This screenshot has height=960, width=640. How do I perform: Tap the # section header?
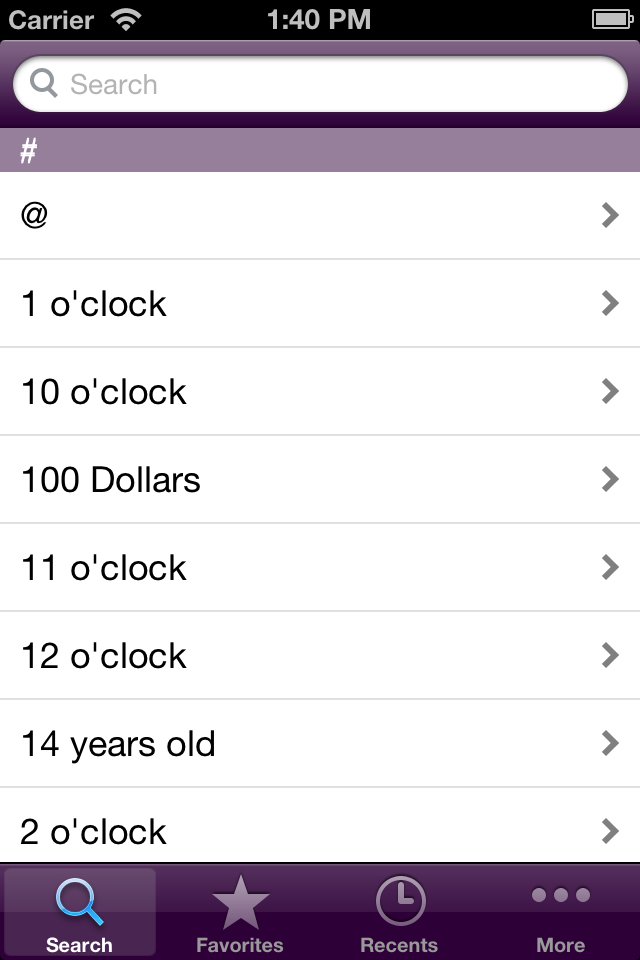(320, 151)
